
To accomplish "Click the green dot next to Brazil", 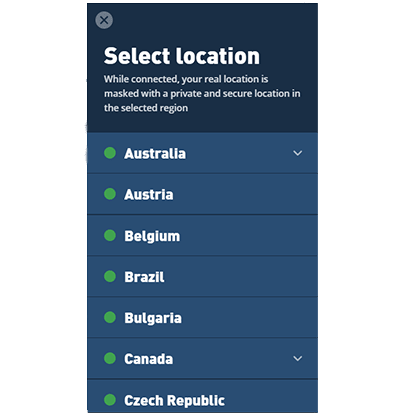I will [x=110, y=276].
